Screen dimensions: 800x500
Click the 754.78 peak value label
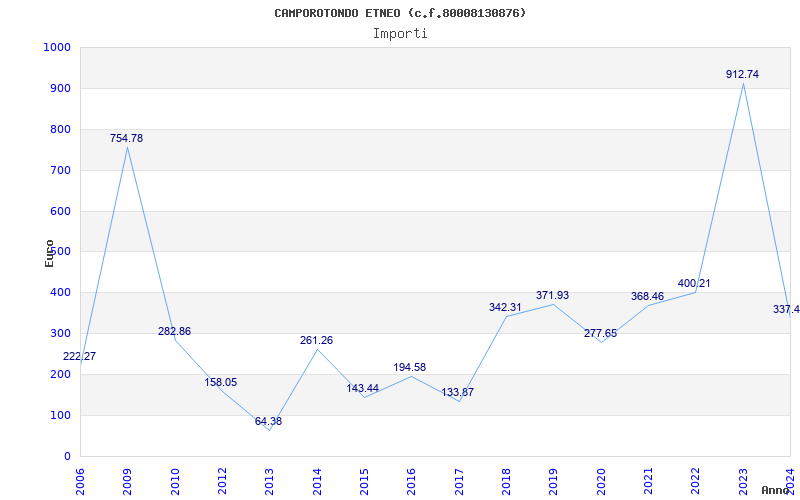coord(127,138)
